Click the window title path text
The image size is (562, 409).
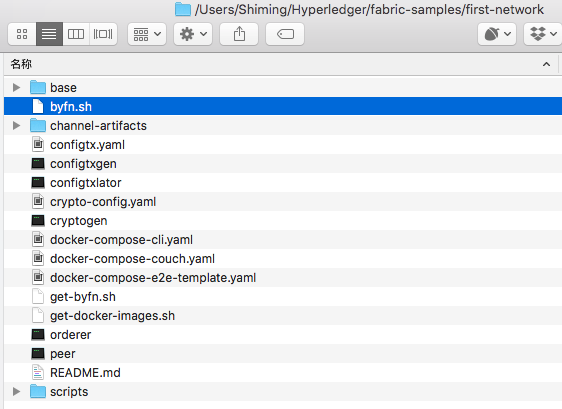click(369, 10)
